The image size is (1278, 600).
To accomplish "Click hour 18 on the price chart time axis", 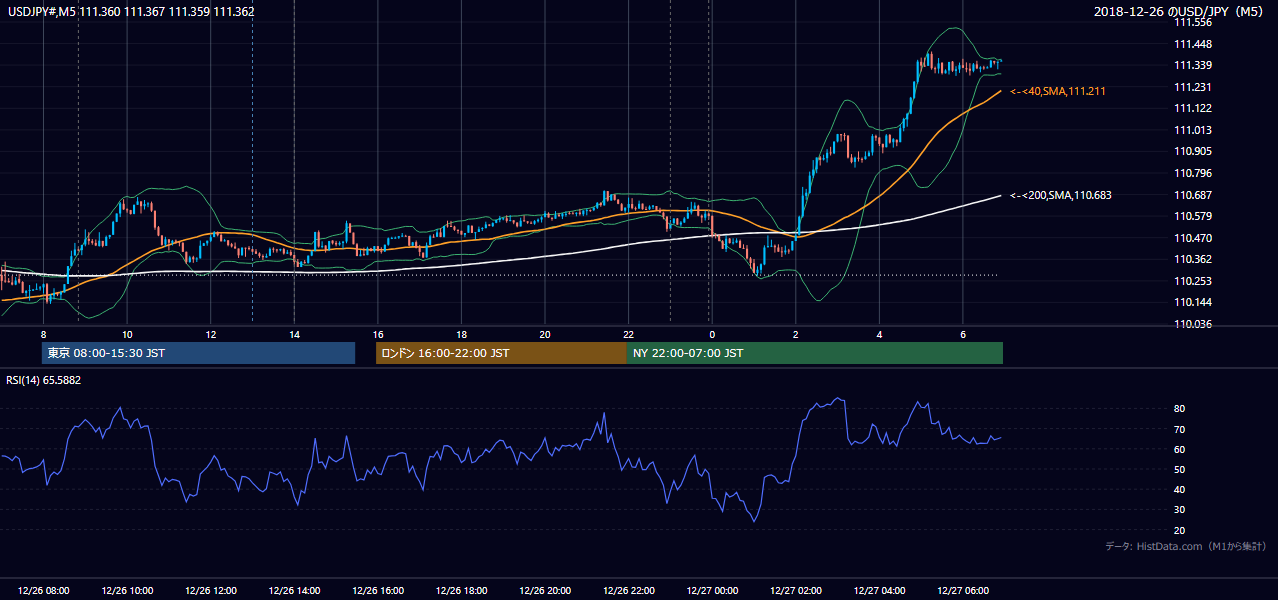I will pos(461,334).
